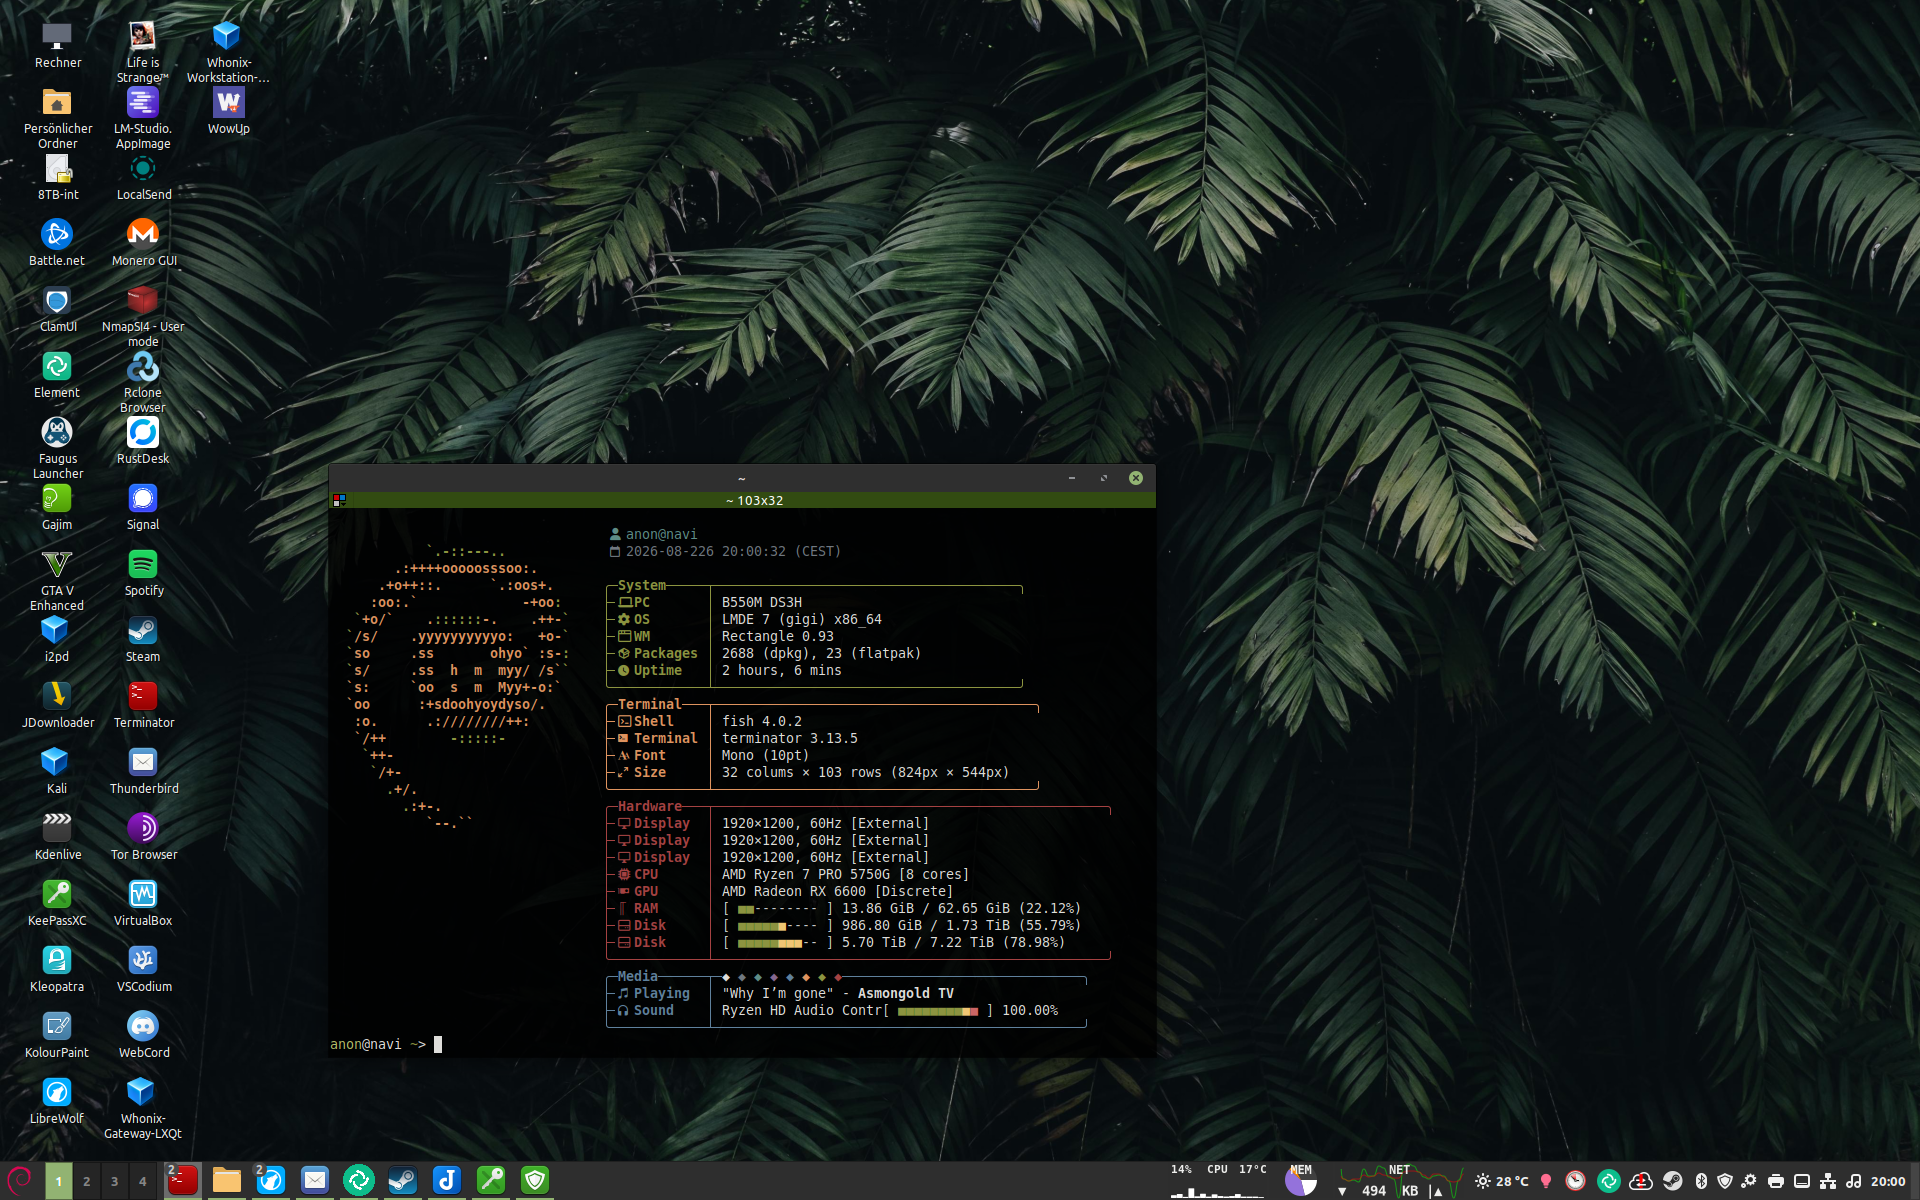
Task: Open the Rechner desktop icon
Action: coord(57,45)
